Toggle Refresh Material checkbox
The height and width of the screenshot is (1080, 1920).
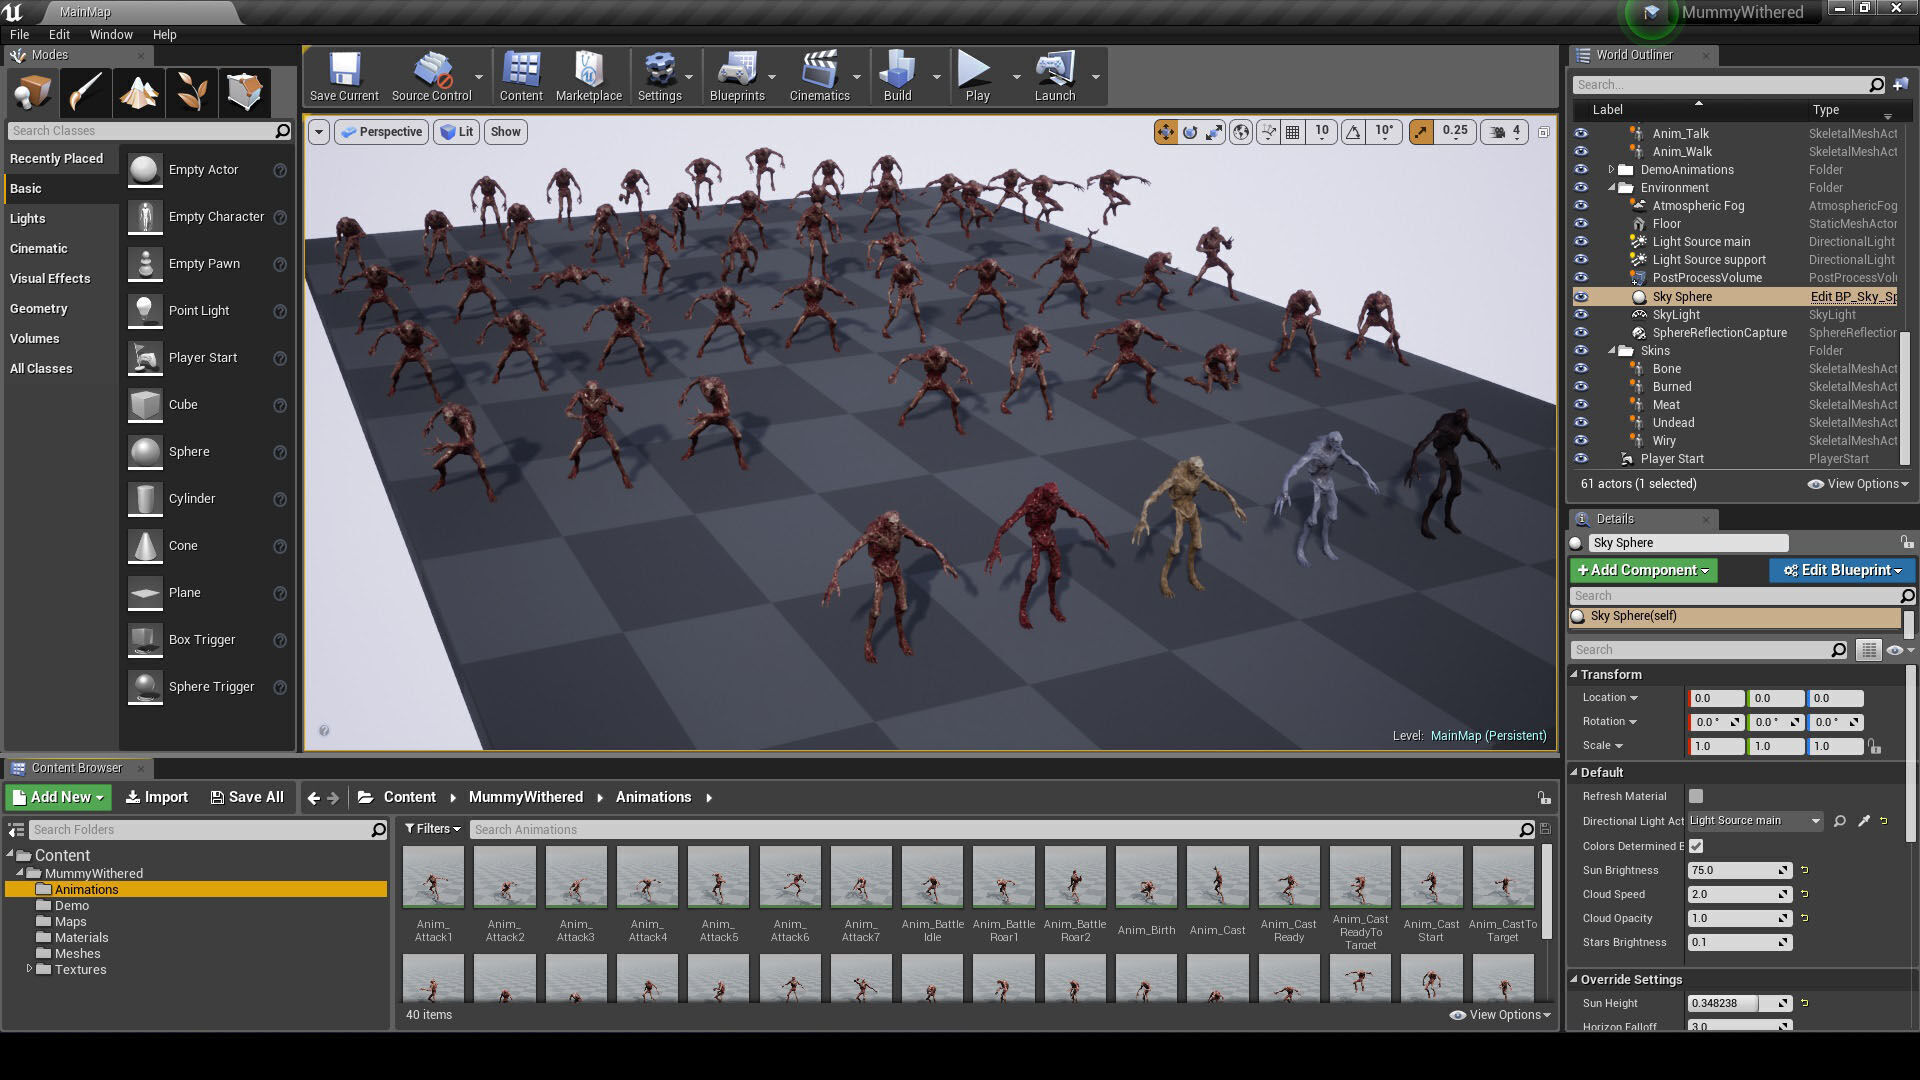tap(1696, 797)
